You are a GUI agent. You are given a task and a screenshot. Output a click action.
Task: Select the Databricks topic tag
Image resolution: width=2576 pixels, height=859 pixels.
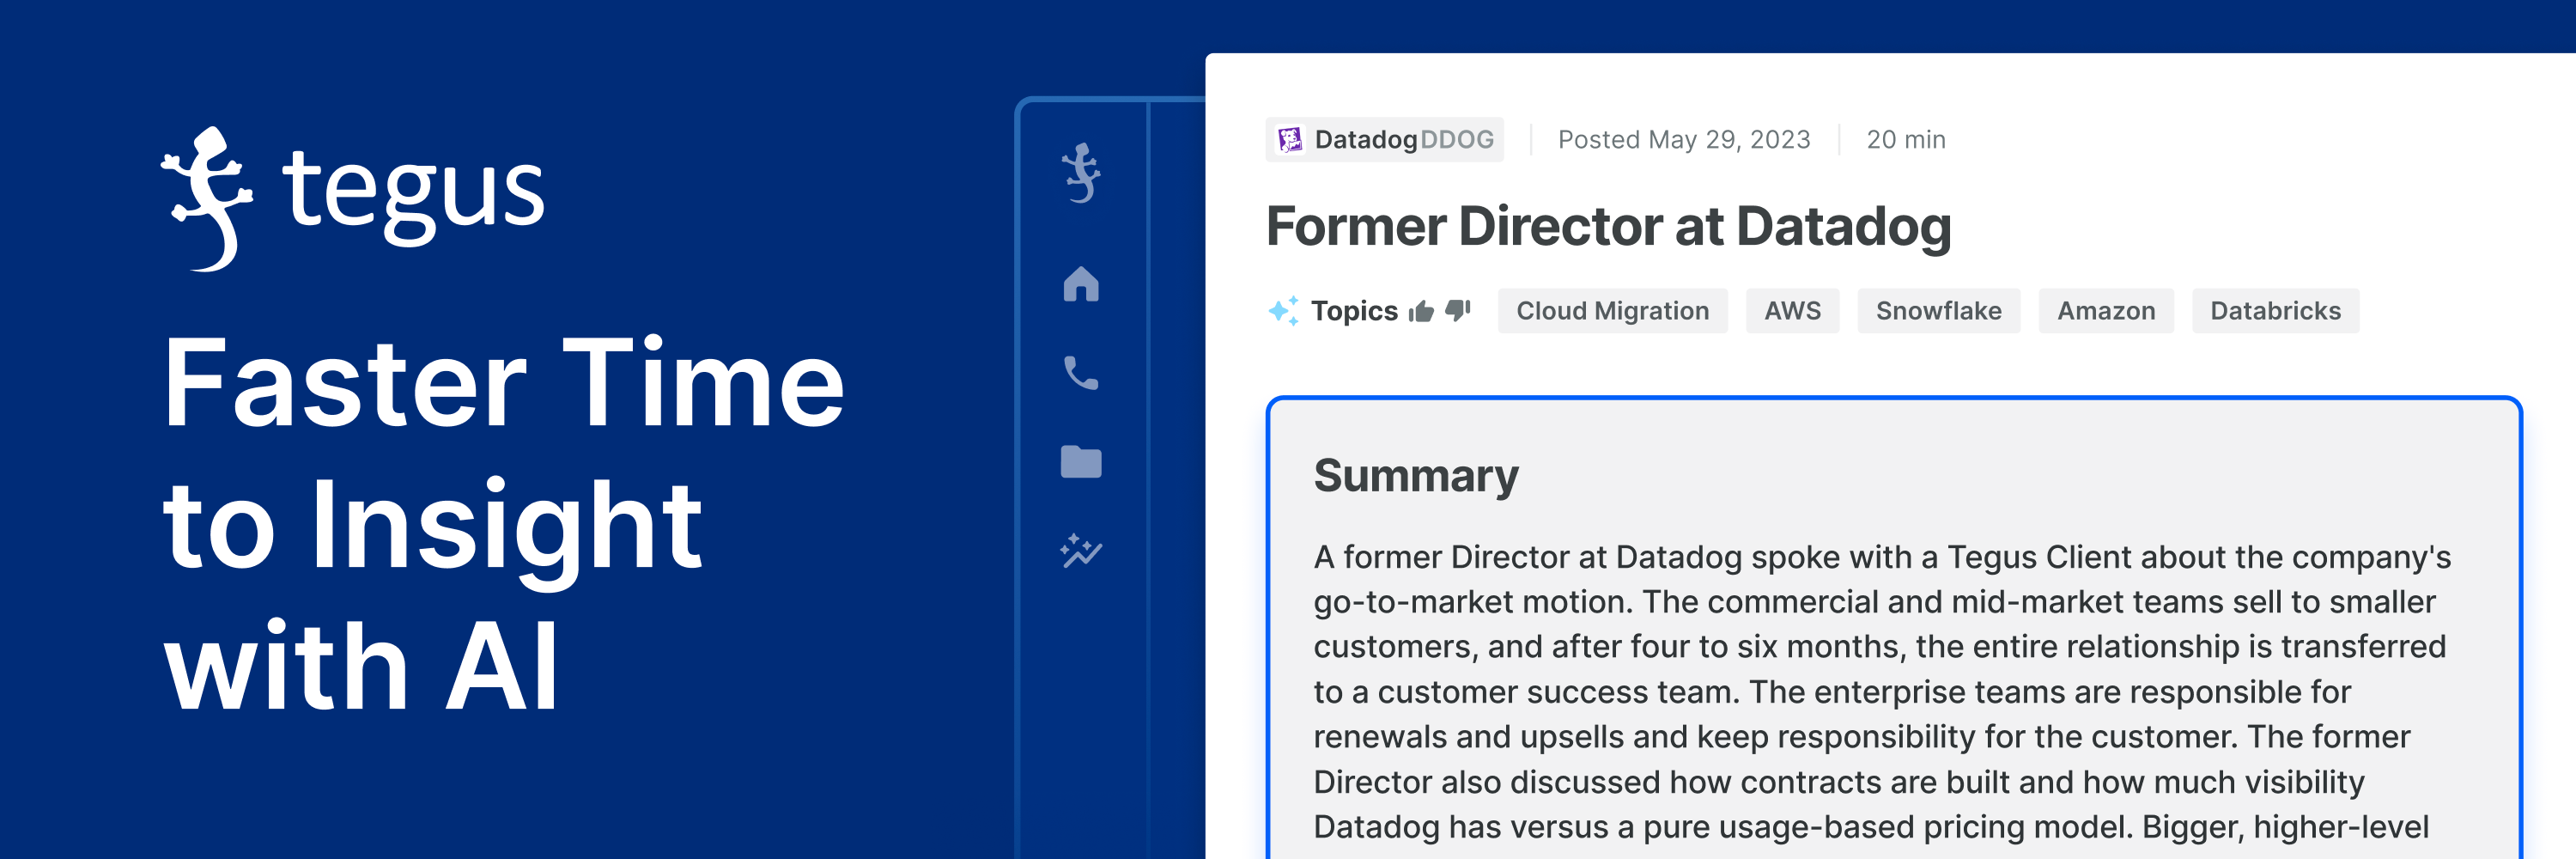(x=2275, y=311)
